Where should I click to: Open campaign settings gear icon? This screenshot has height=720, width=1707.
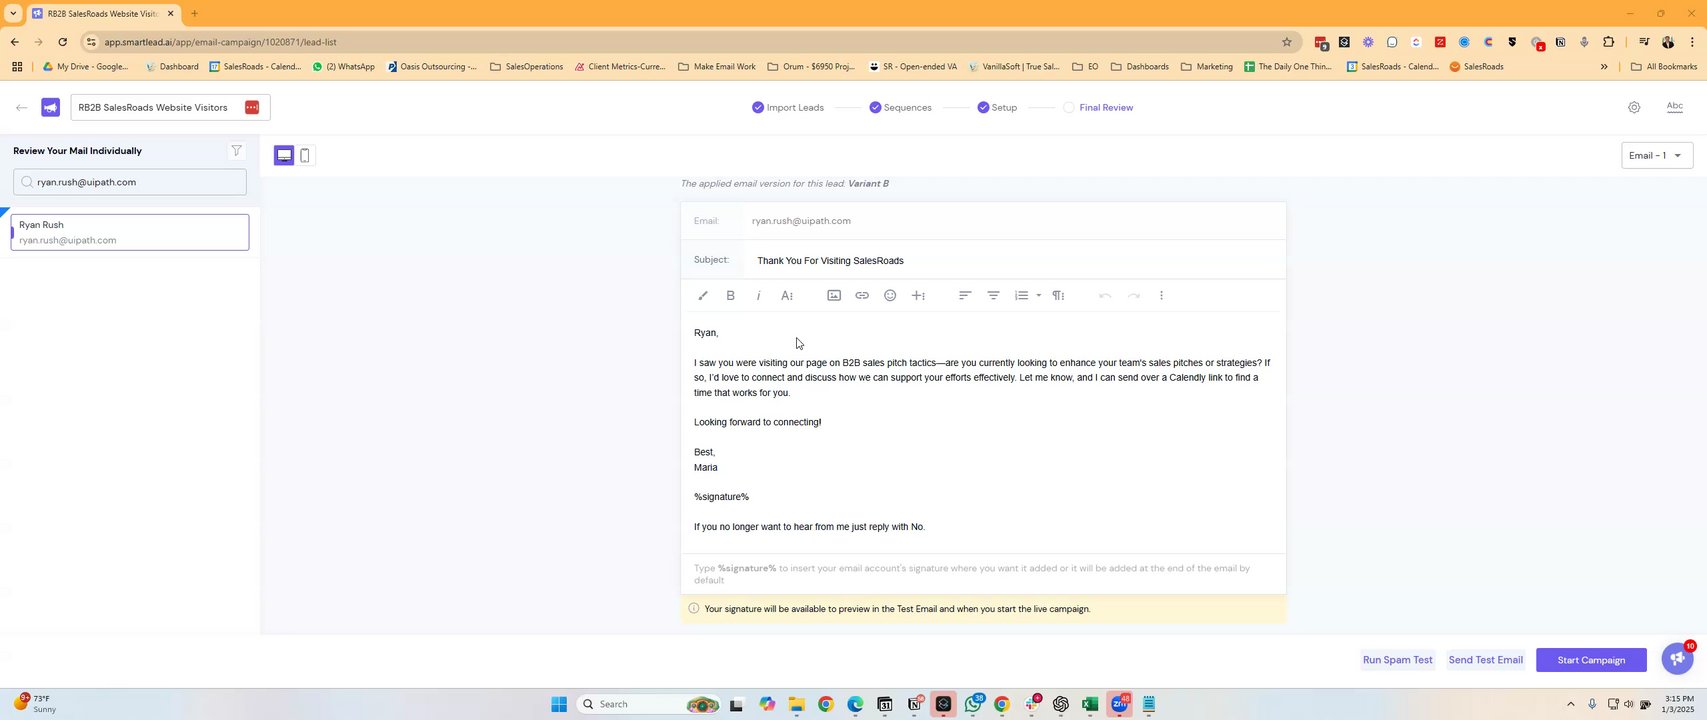coord(1634,107)
